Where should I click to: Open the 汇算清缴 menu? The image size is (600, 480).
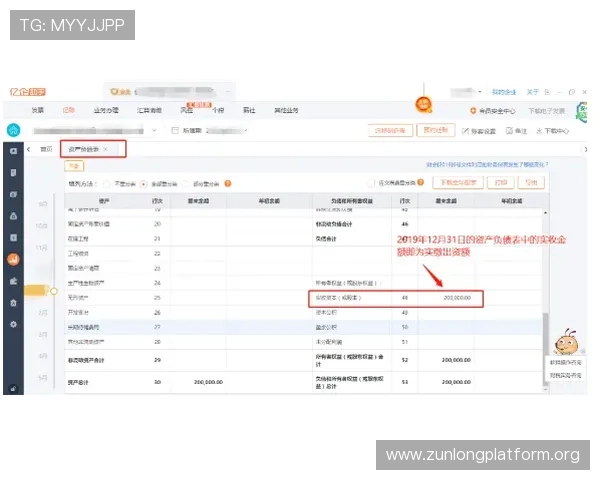[x=149, y=110]
